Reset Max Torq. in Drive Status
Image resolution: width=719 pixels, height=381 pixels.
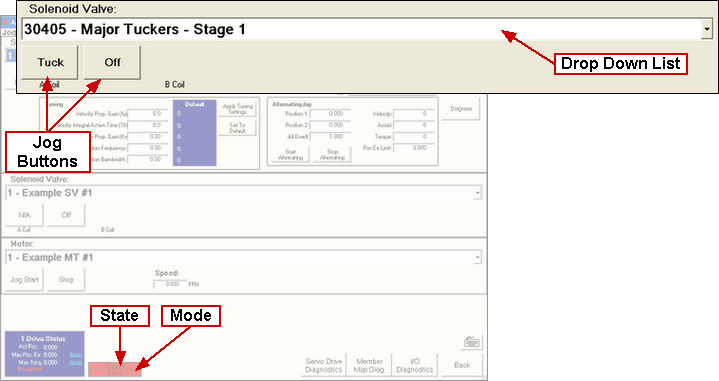click(76, 363)
